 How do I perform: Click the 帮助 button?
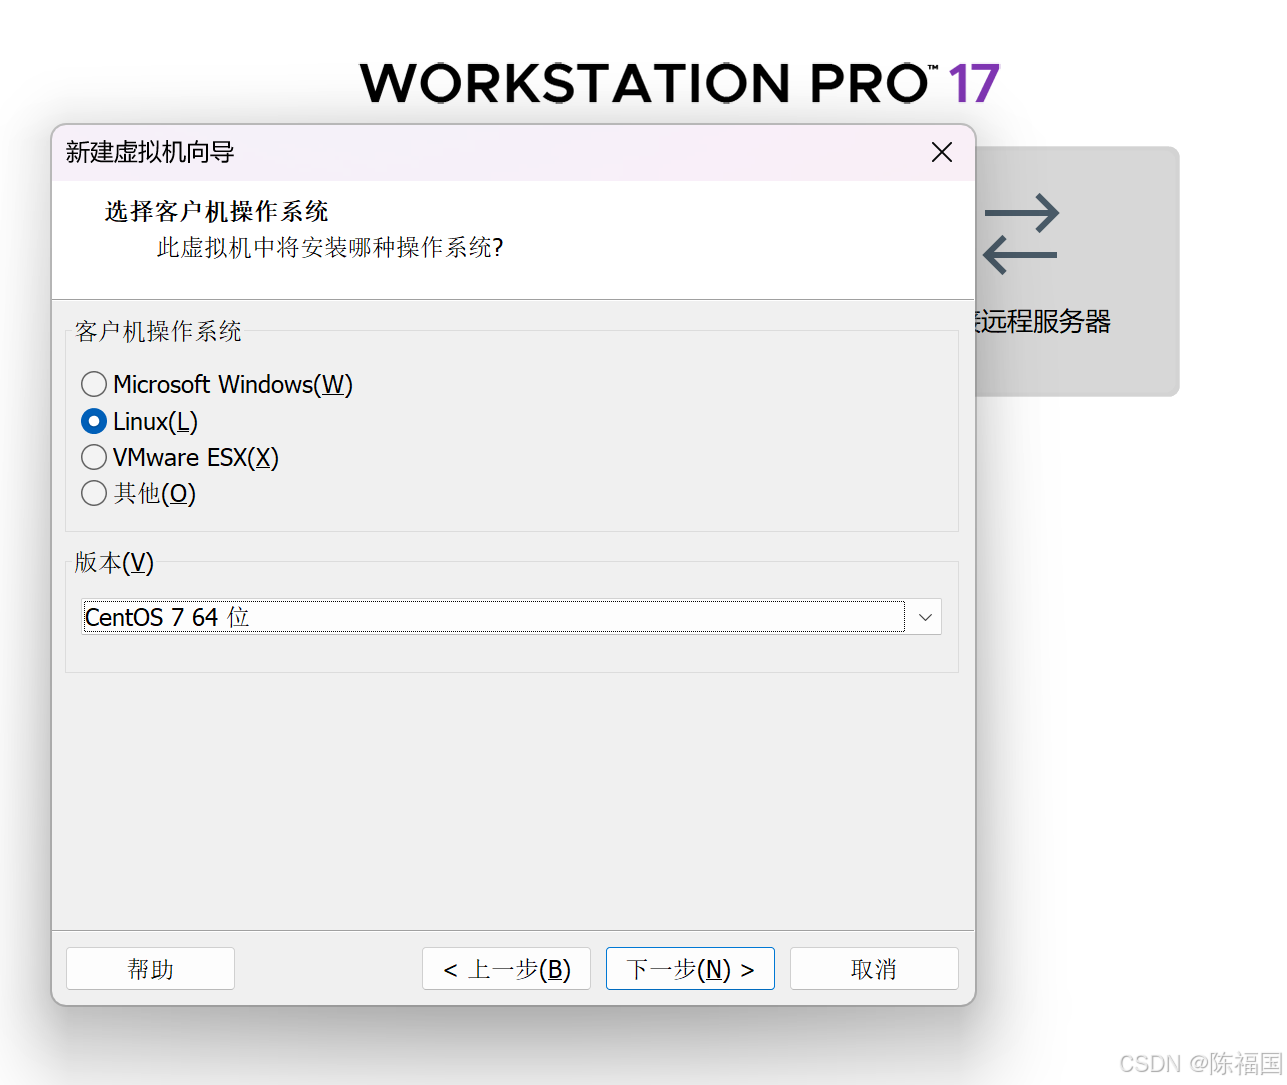click(150, 969)
